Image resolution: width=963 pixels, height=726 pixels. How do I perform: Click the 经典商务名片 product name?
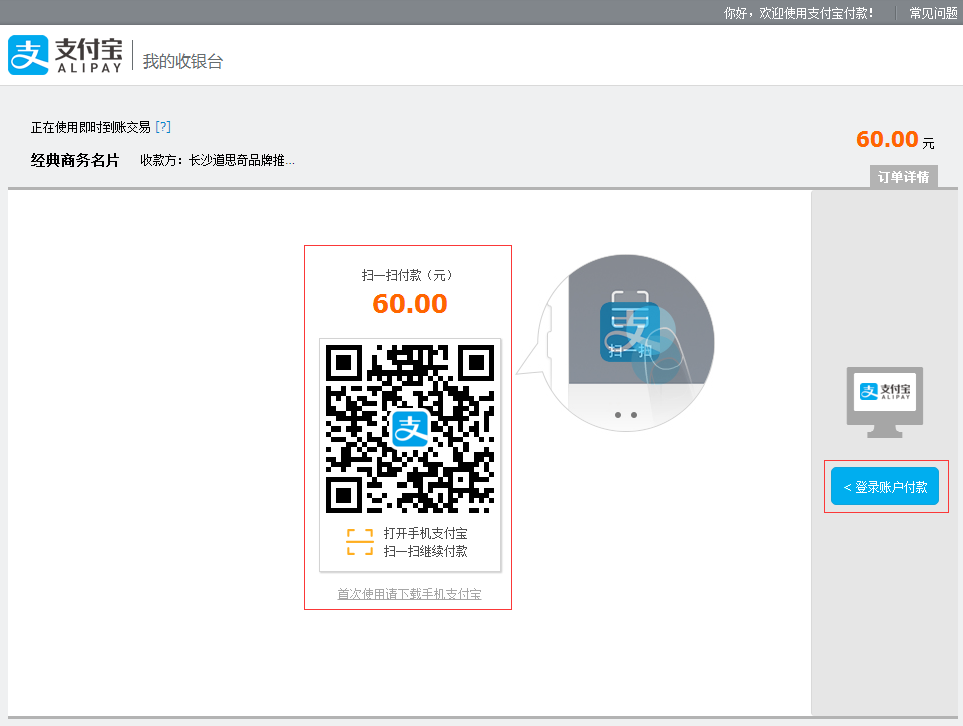(x=75, y=160)
